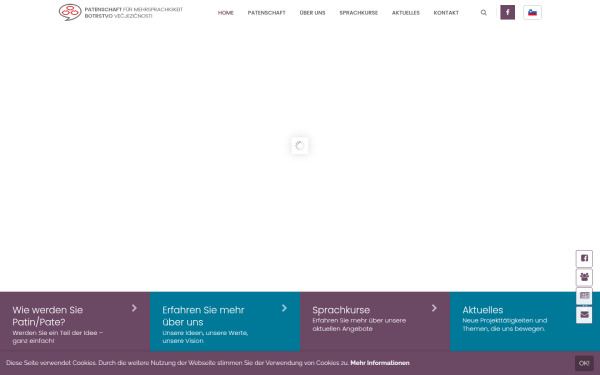Image resolution: width=600 pixels, height=375 pixels.
Task: Open the AKTUELLES menu item
Action: pos(406,13)
